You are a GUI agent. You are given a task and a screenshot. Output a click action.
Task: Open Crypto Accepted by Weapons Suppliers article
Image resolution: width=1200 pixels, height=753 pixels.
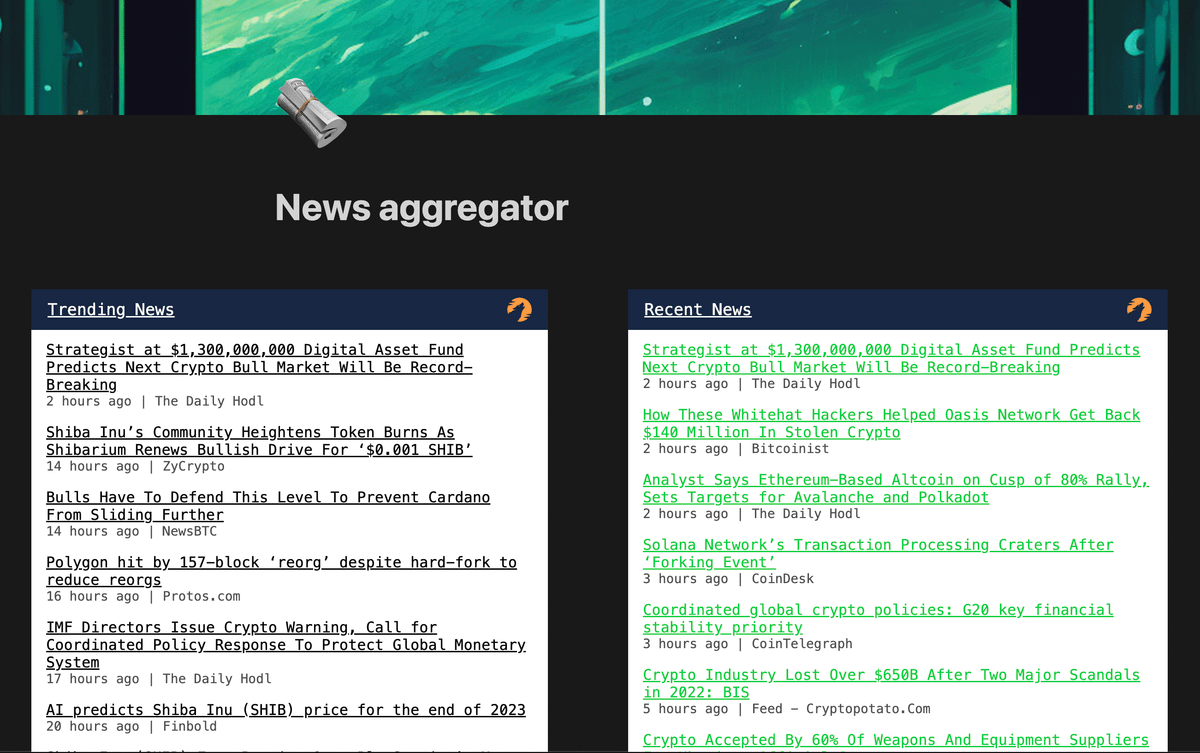click(895, 740)
